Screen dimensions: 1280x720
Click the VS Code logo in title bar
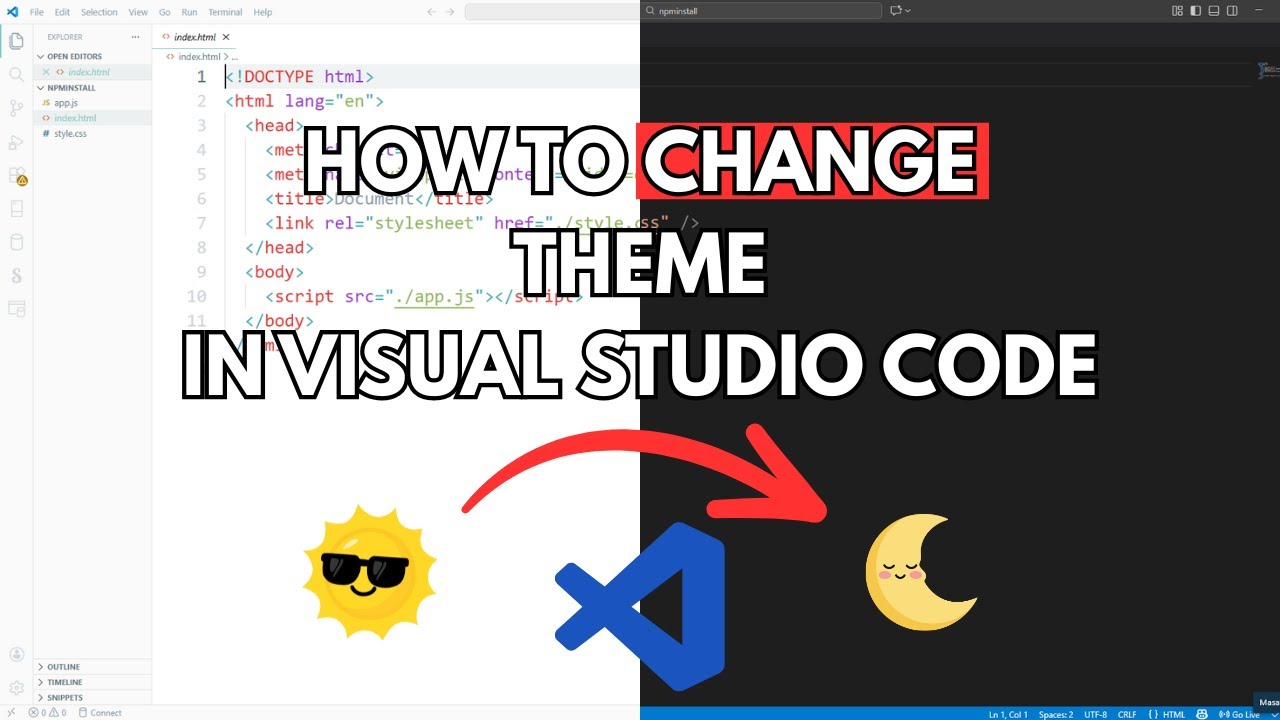point(12,12)
